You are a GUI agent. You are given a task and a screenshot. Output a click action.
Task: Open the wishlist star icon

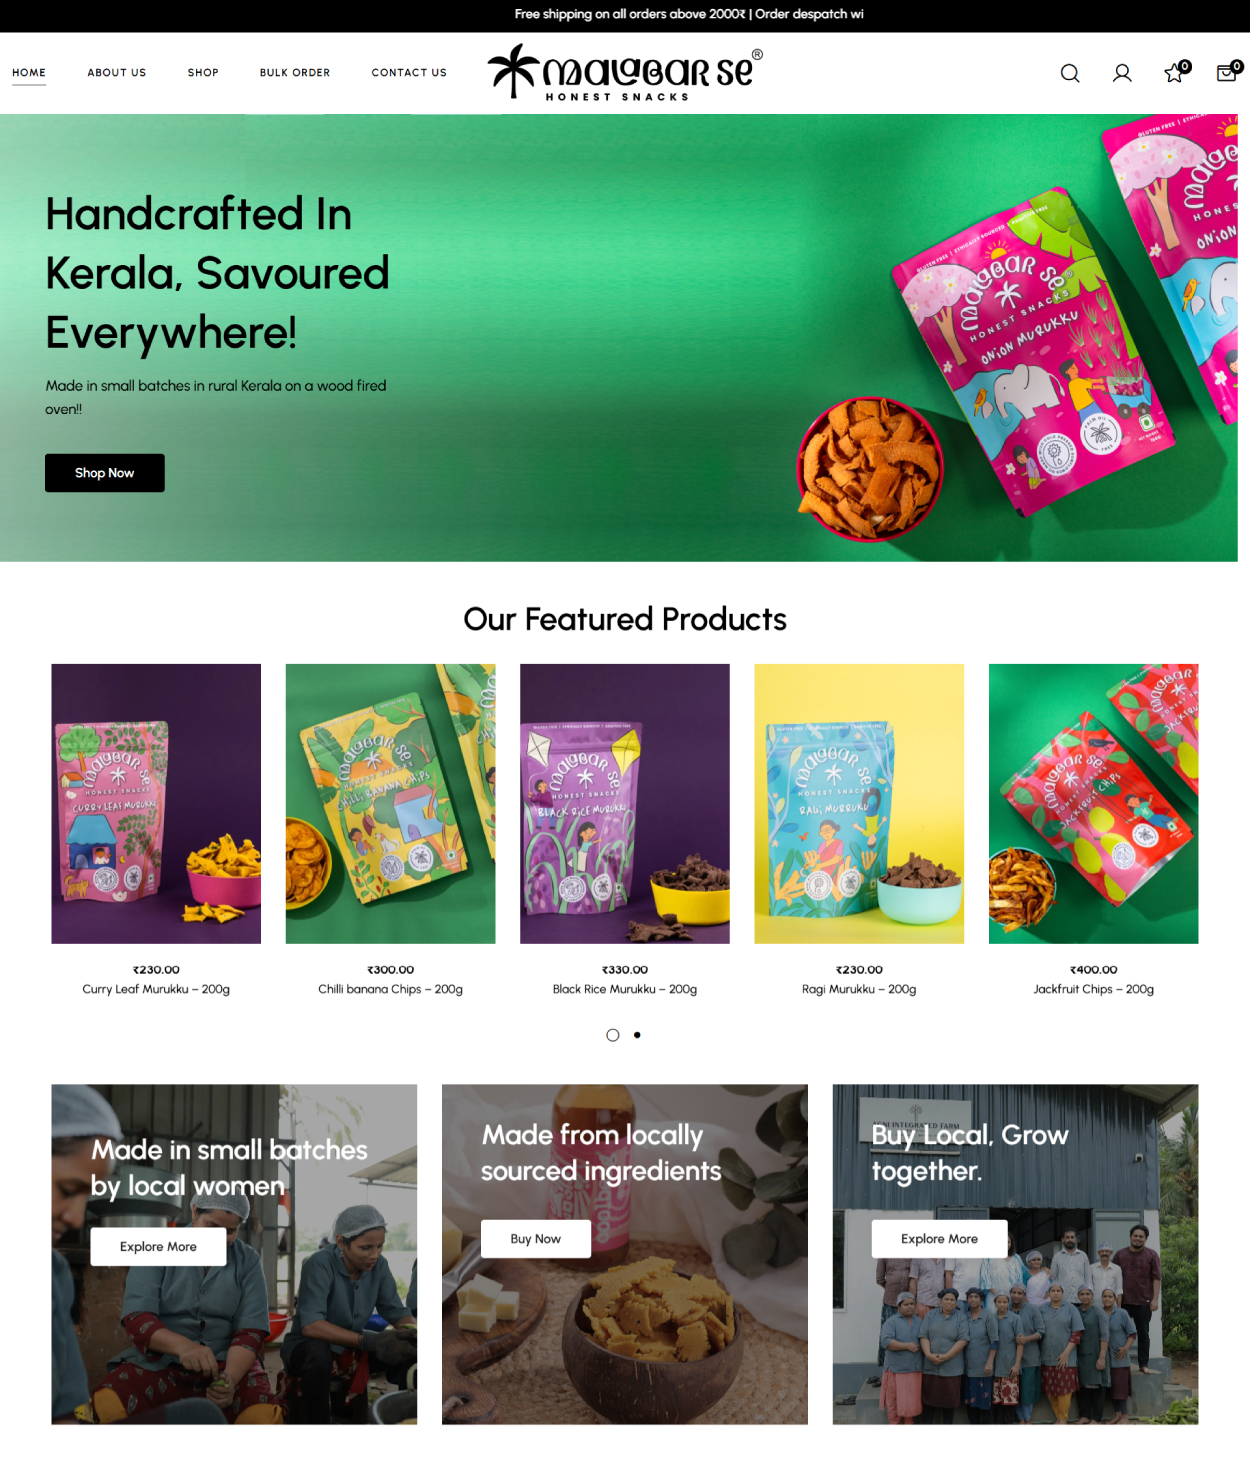click(x=1176, y=72)
